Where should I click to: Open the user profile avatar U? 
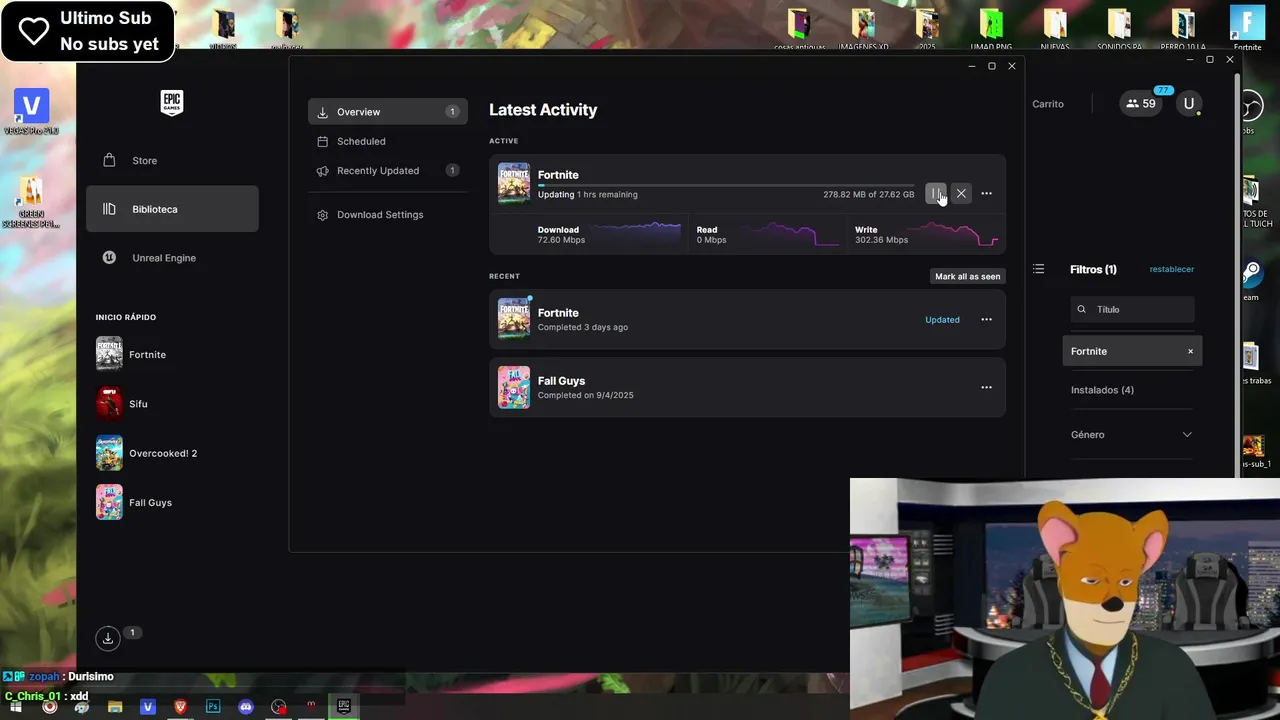[1189, 104]
